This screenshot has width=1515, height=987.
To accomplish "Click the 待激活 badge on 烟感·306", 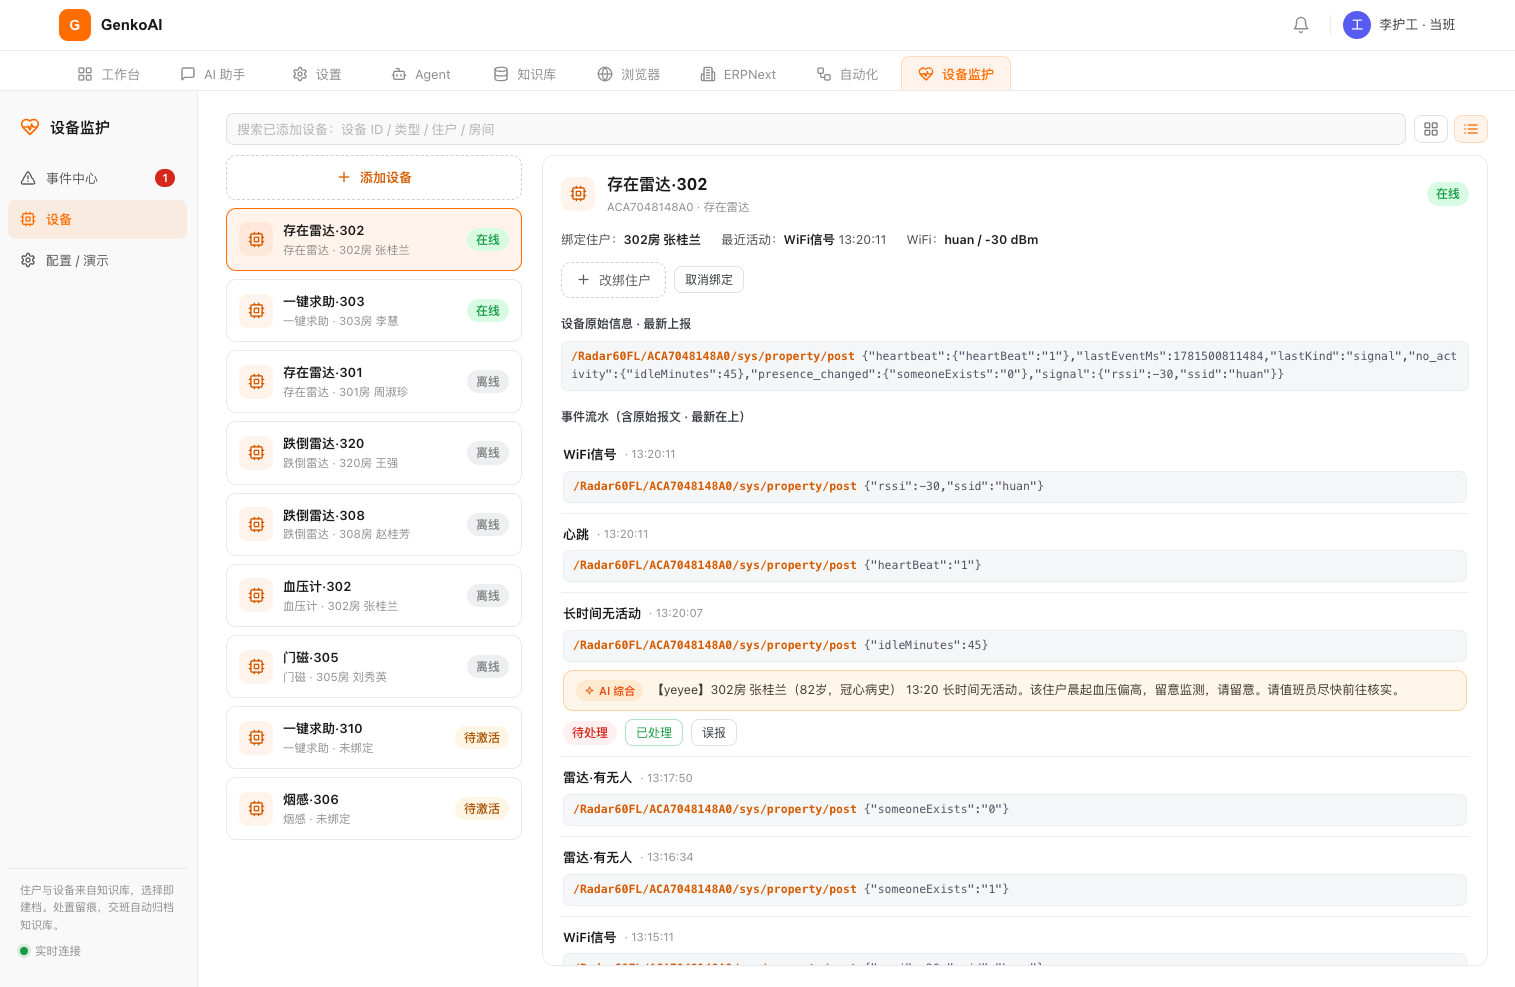I will click(482, 809).
